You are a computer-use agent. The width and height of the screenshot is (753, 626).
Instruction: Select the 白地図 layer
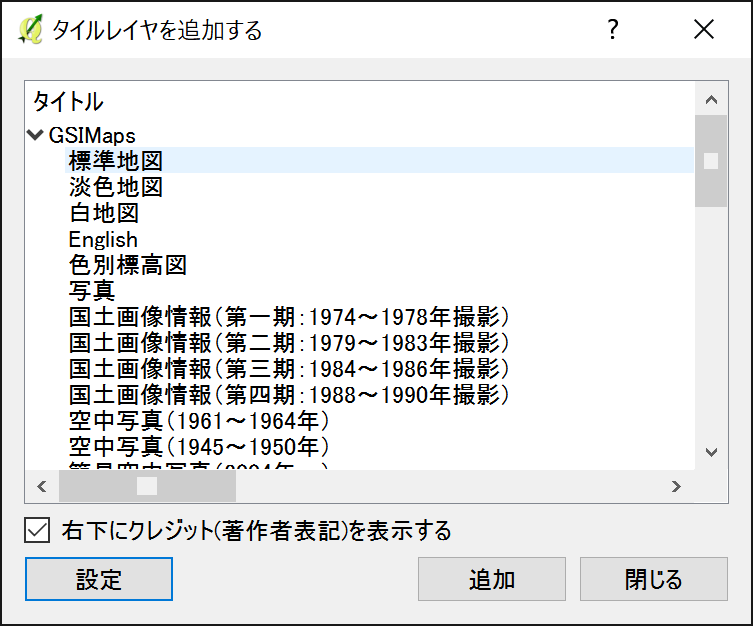(104, 213)
